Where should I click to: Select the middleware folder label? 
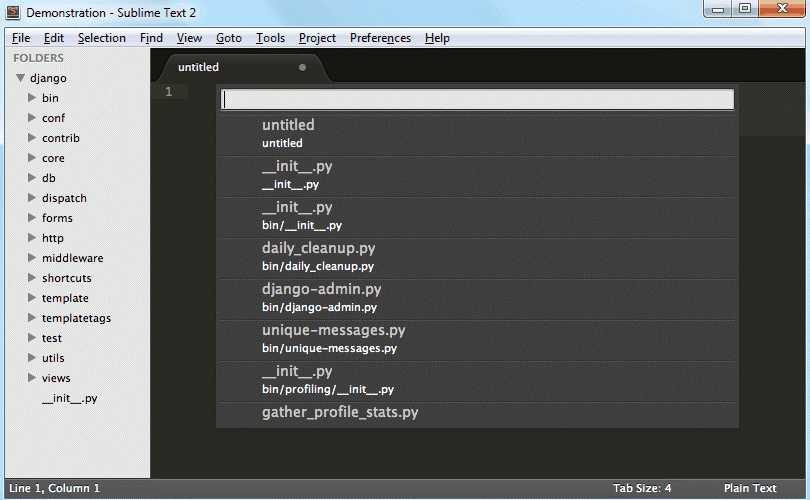point(72,258)
